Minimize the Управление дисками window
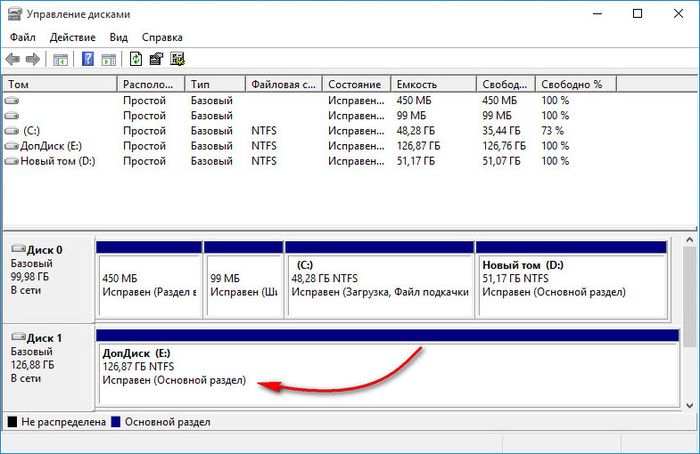 [597, 14]
